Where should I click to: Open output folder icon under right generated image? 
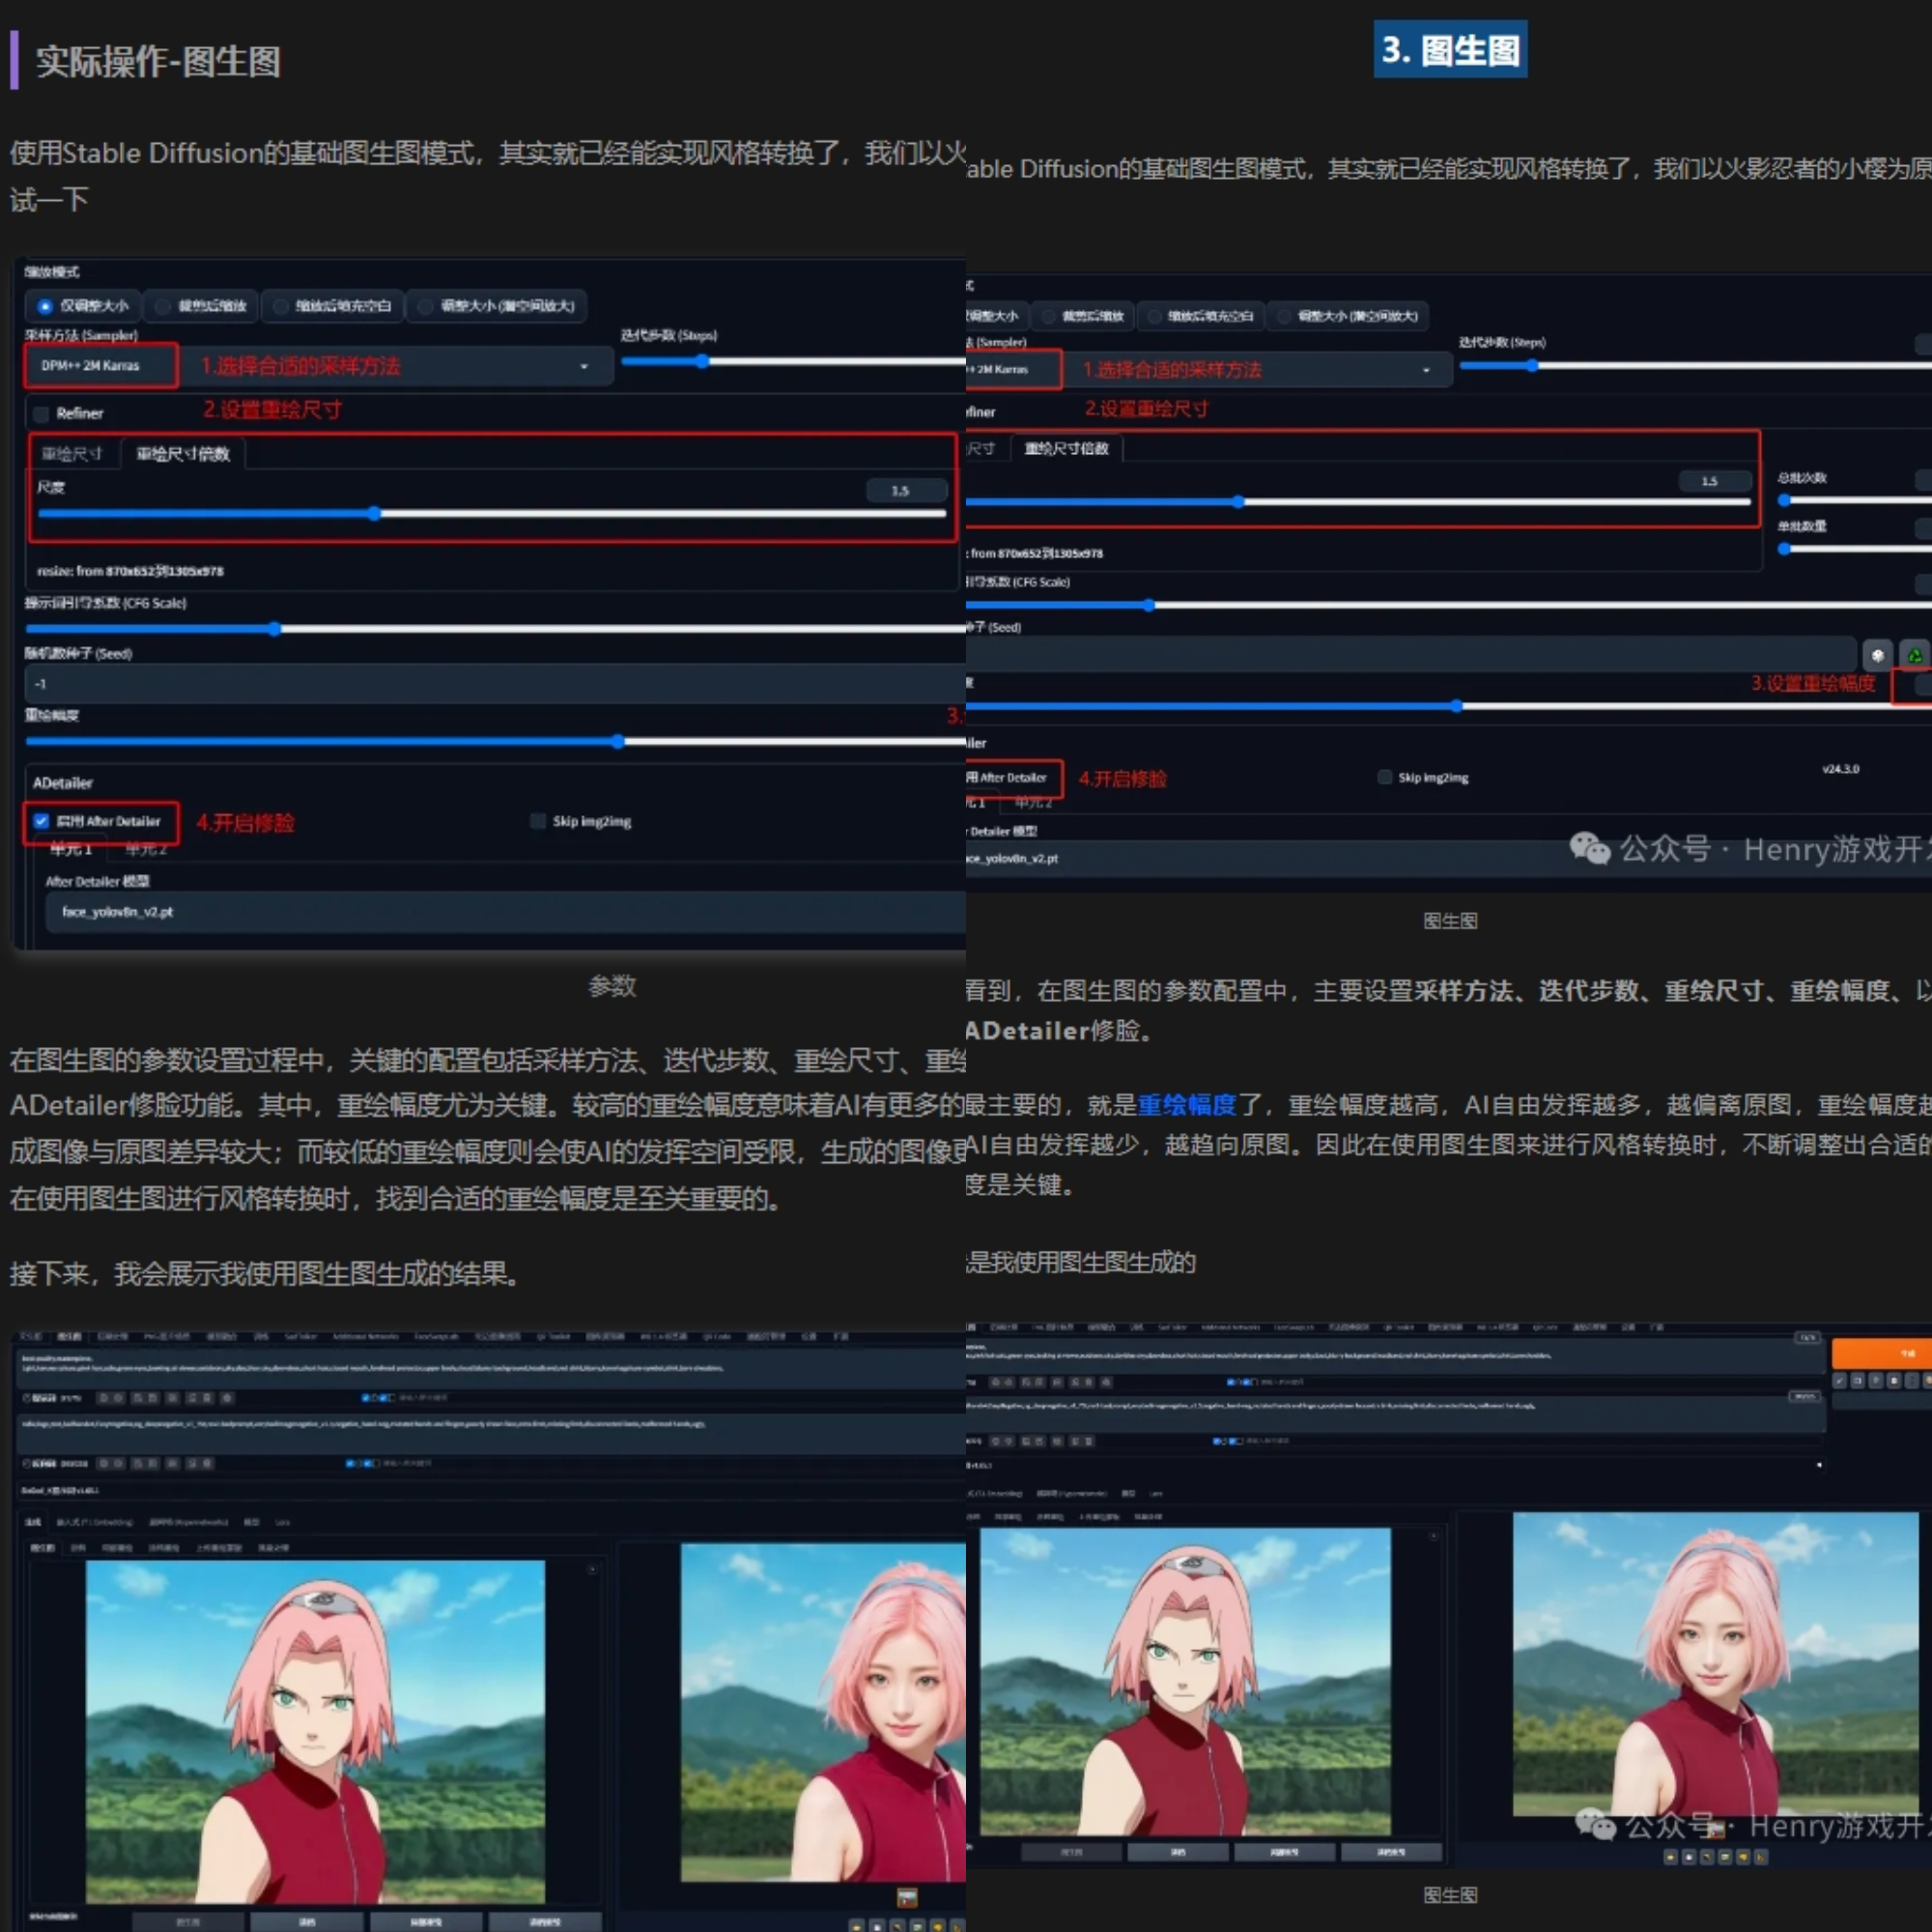[x=1670, y=1857]
